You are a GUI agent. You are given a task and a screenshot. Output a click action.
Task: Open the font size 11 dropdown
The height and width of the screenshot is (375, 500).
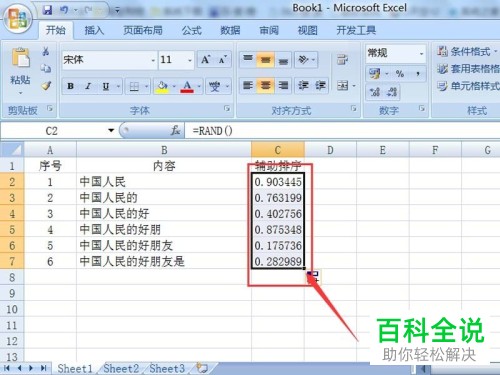point(190,60)
